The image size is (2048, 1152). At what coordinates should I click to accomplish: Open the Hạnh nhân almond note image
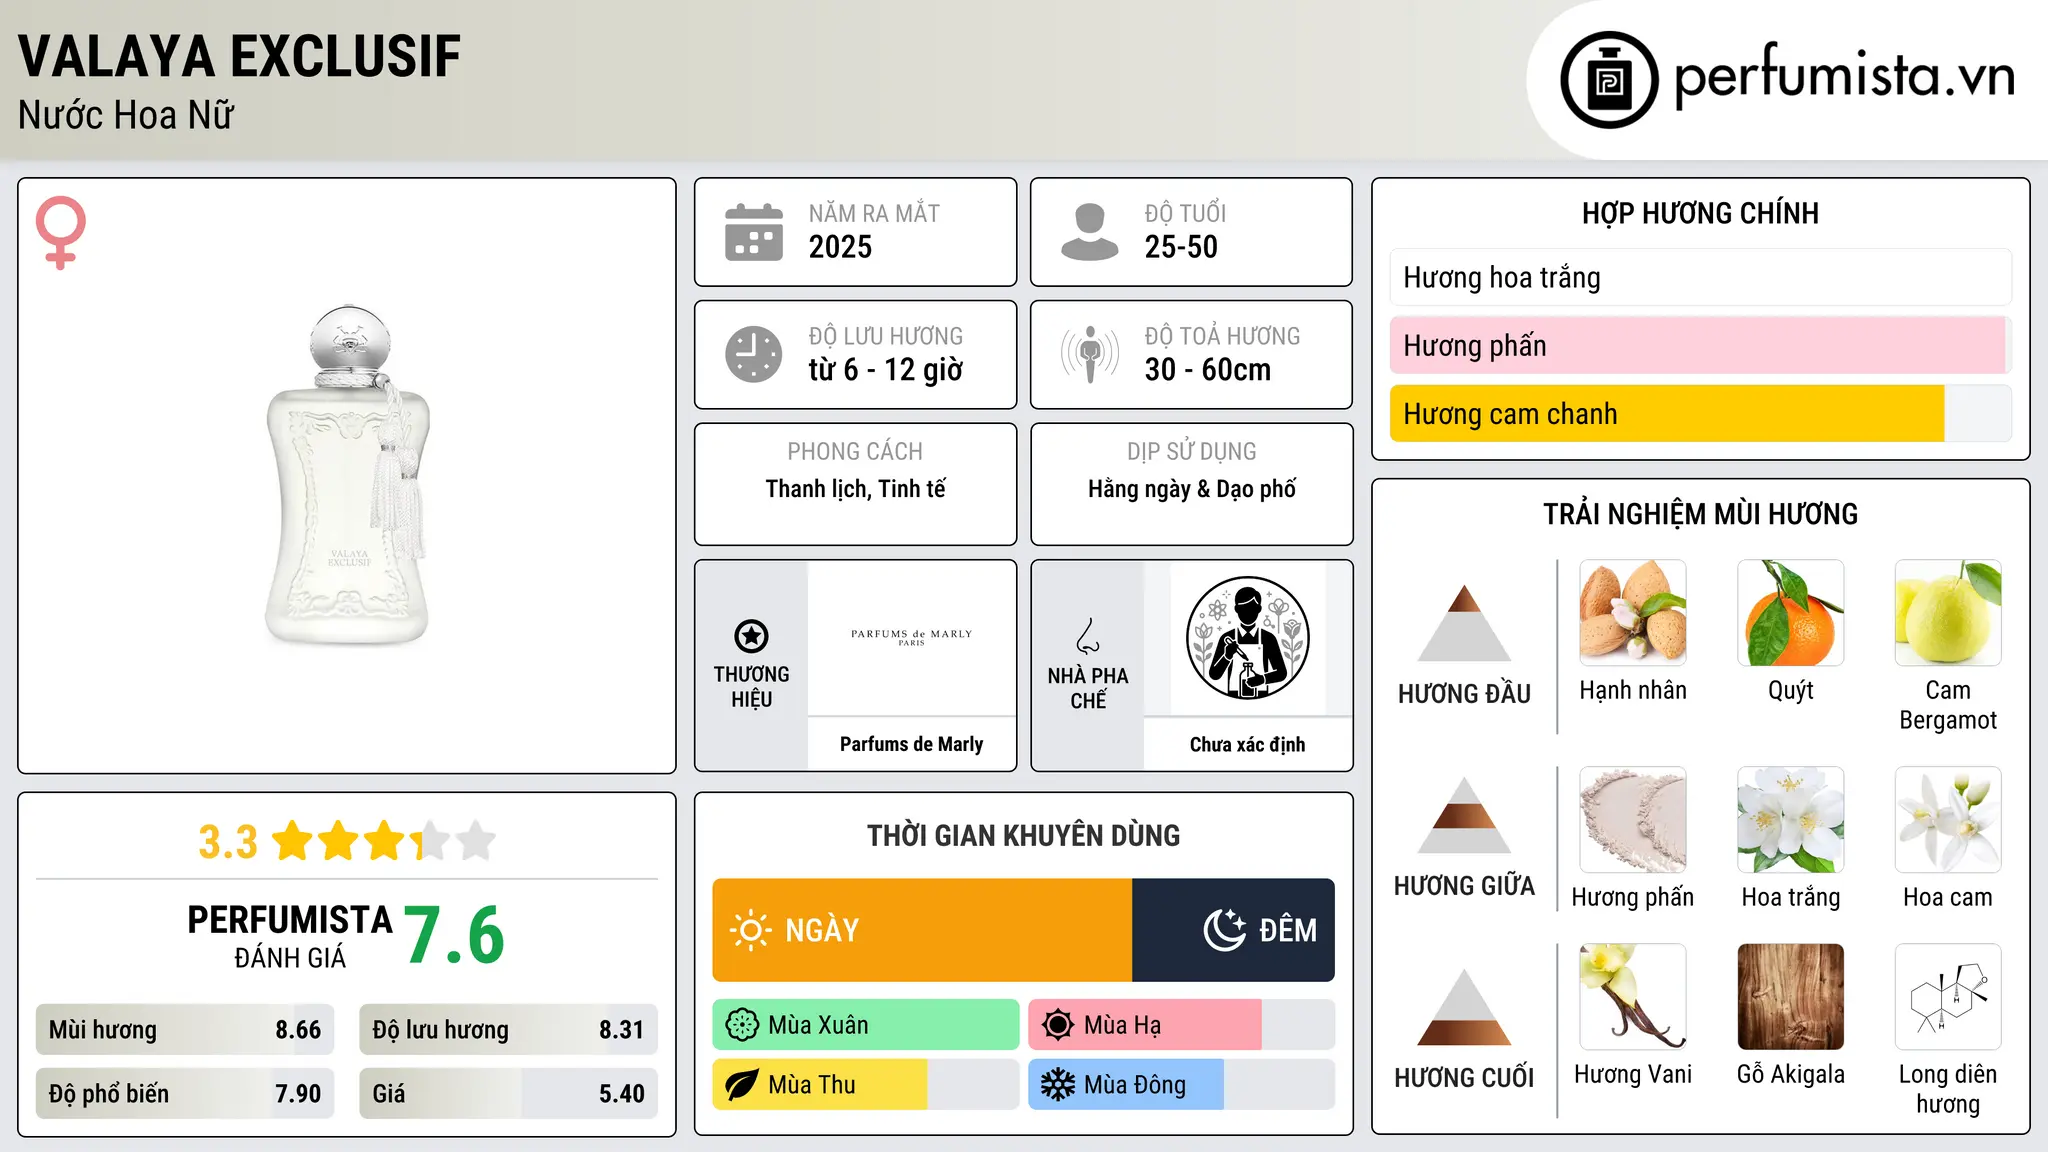click(1633, 613)
